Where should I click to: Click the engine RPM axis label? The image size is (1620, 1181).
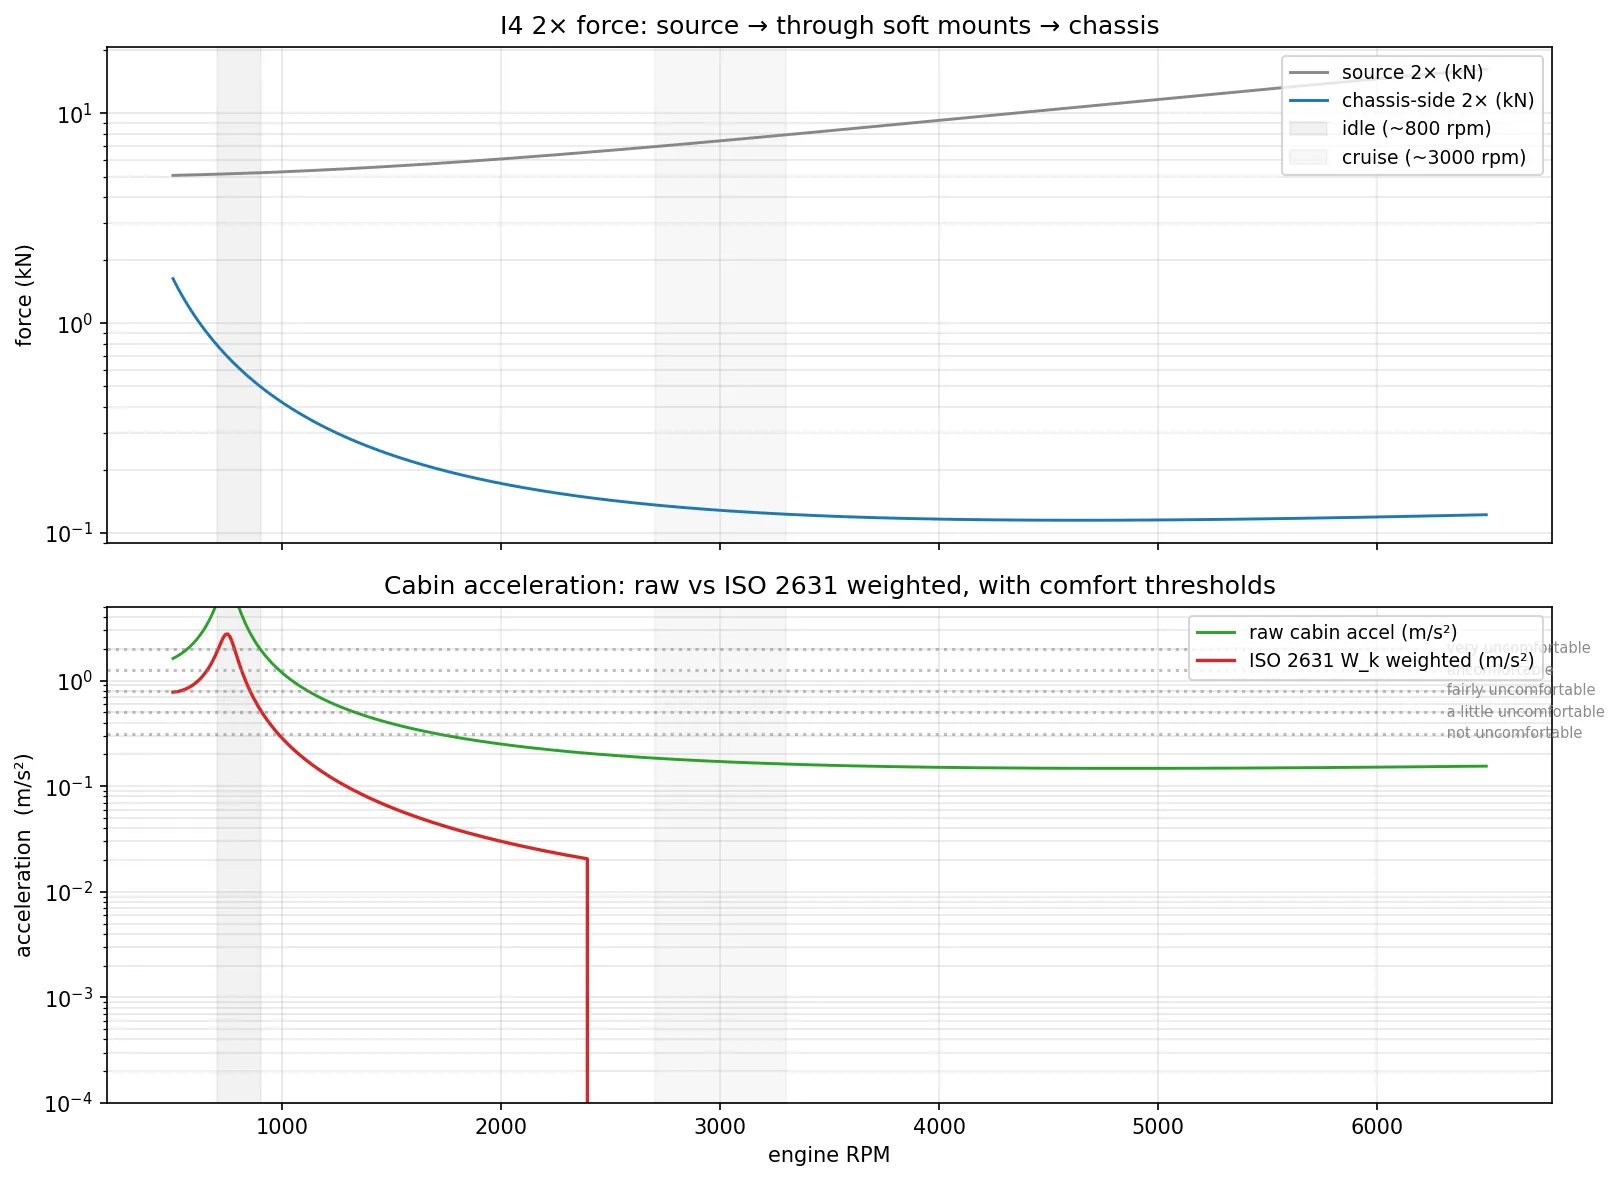(x=829, y=1154)
